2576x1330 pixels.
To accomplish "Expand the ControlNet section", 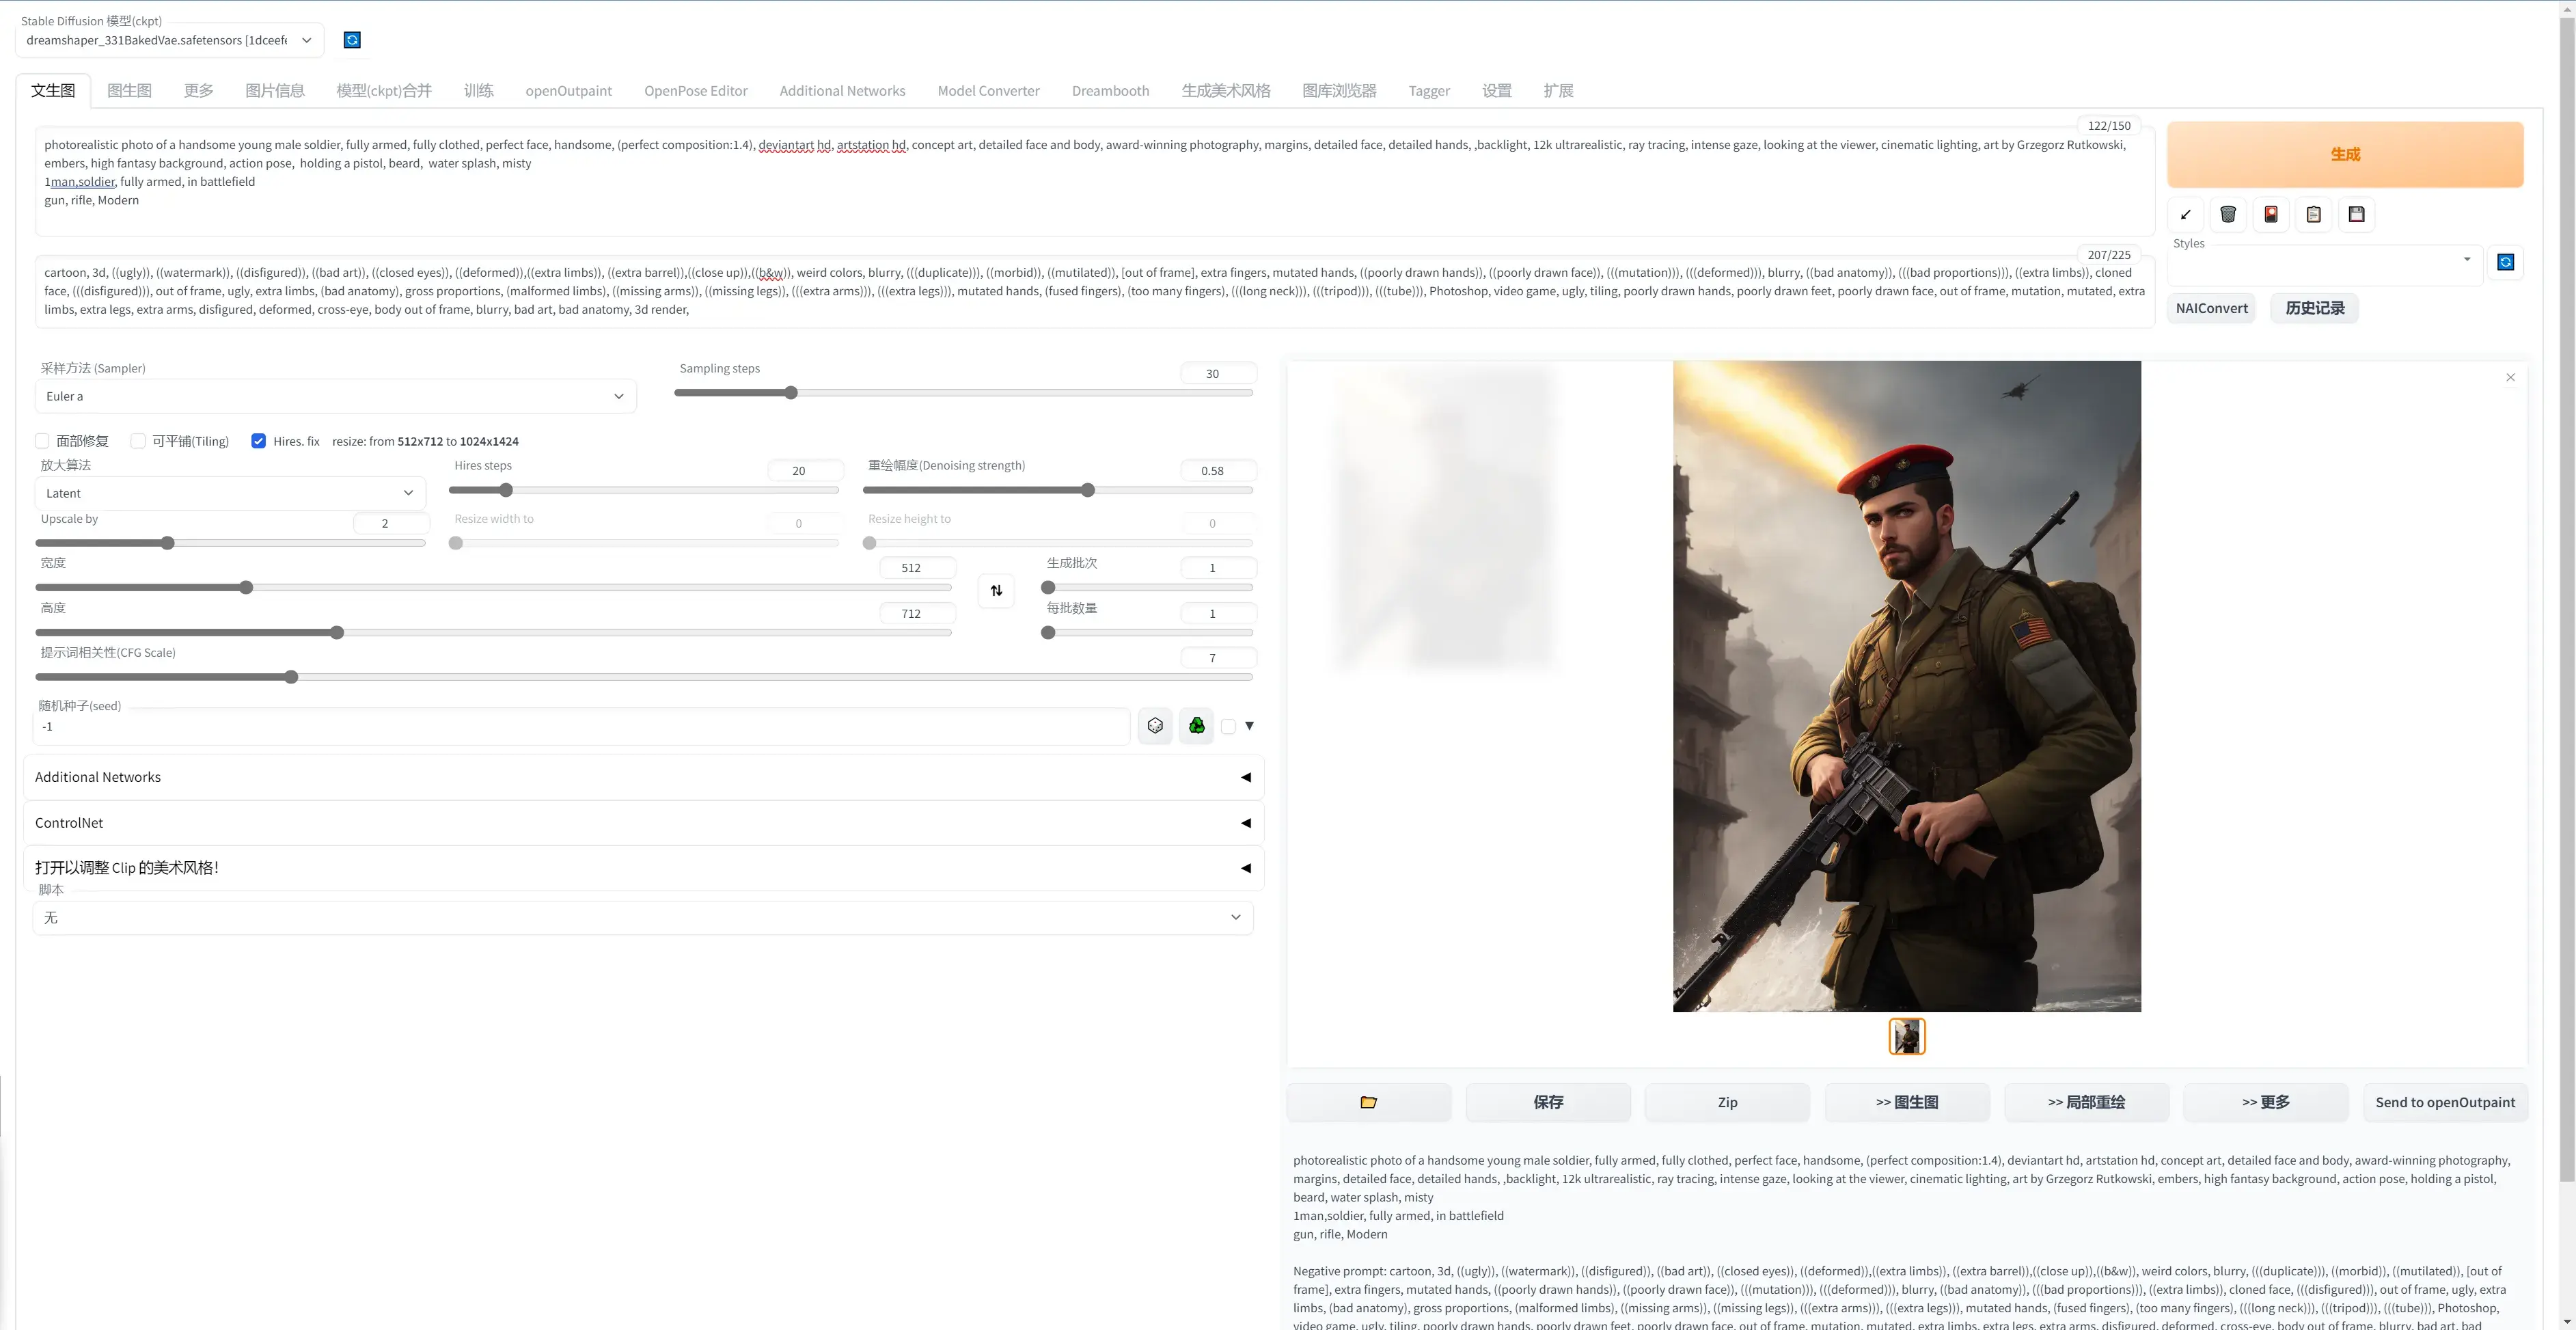I will (x=643, y=822).
